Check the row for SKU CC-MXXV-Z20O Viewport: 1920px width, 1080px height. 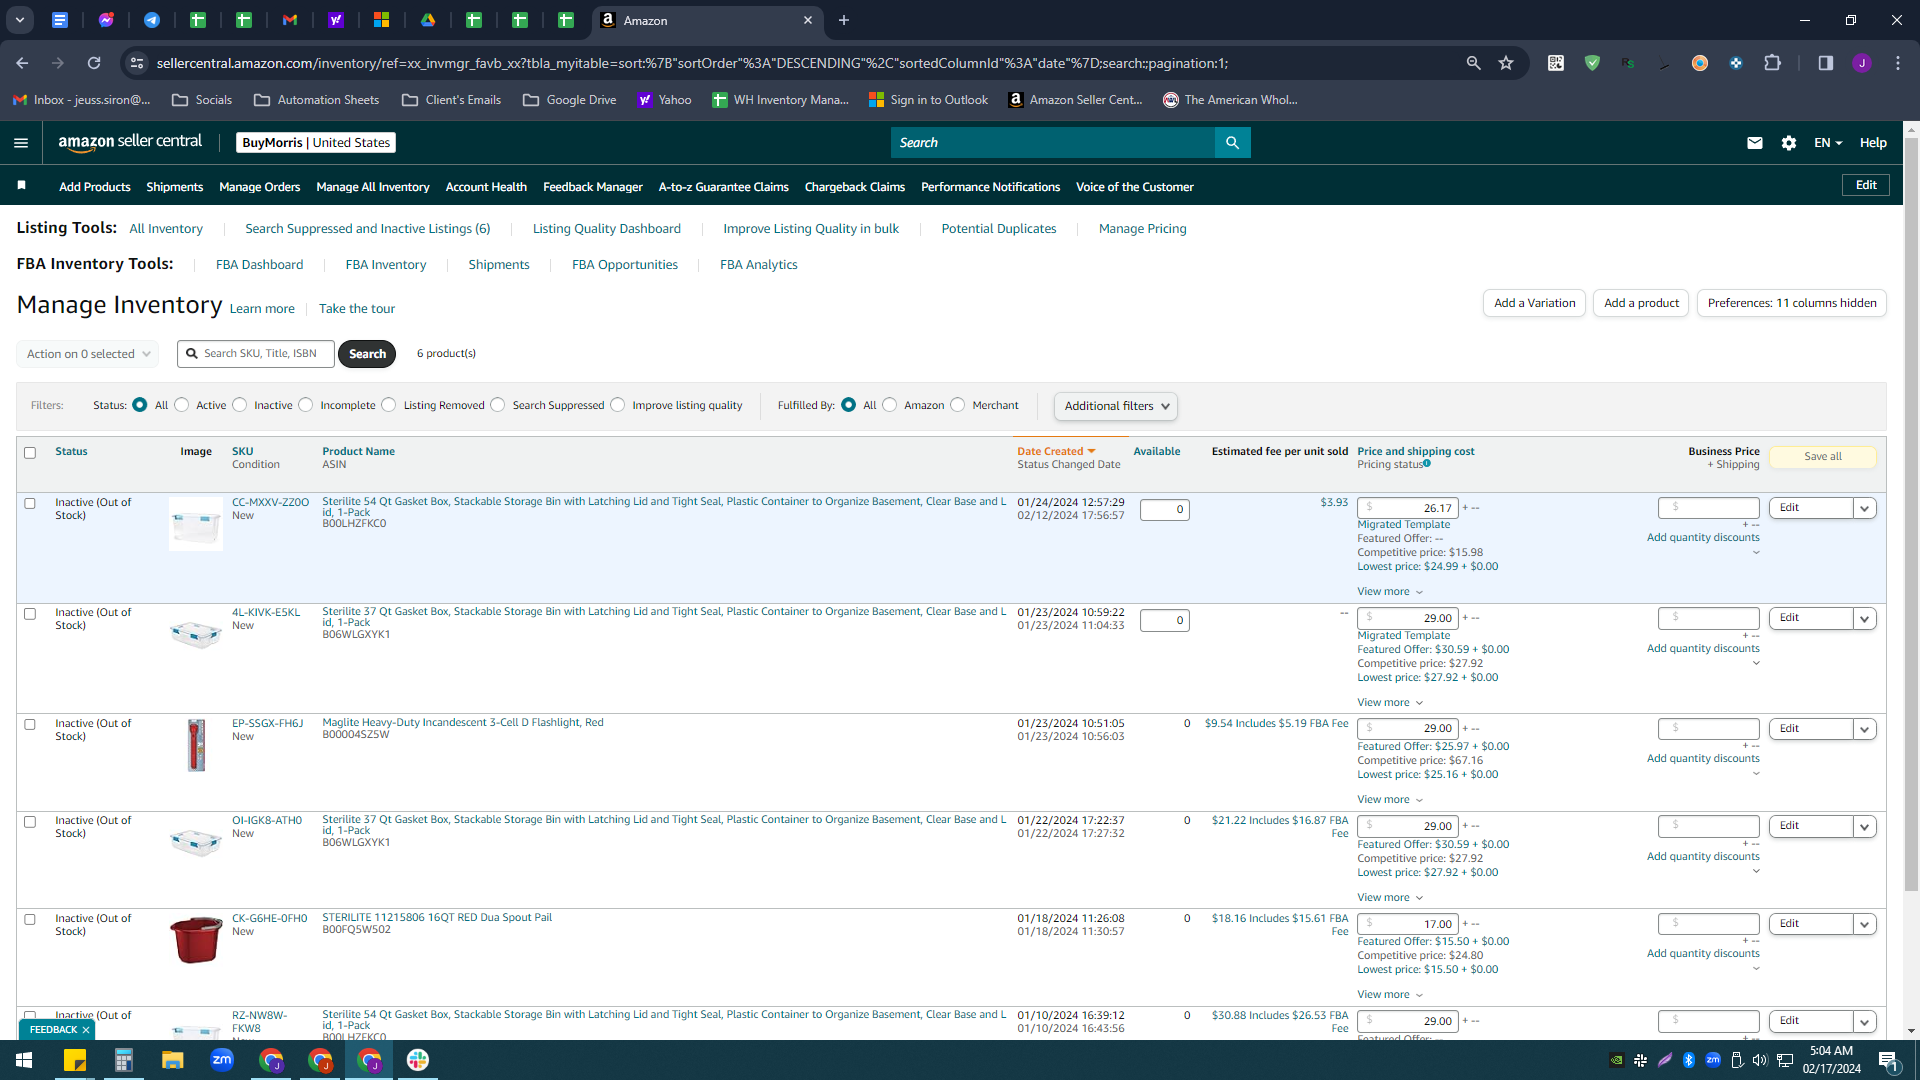coord(30,504)
